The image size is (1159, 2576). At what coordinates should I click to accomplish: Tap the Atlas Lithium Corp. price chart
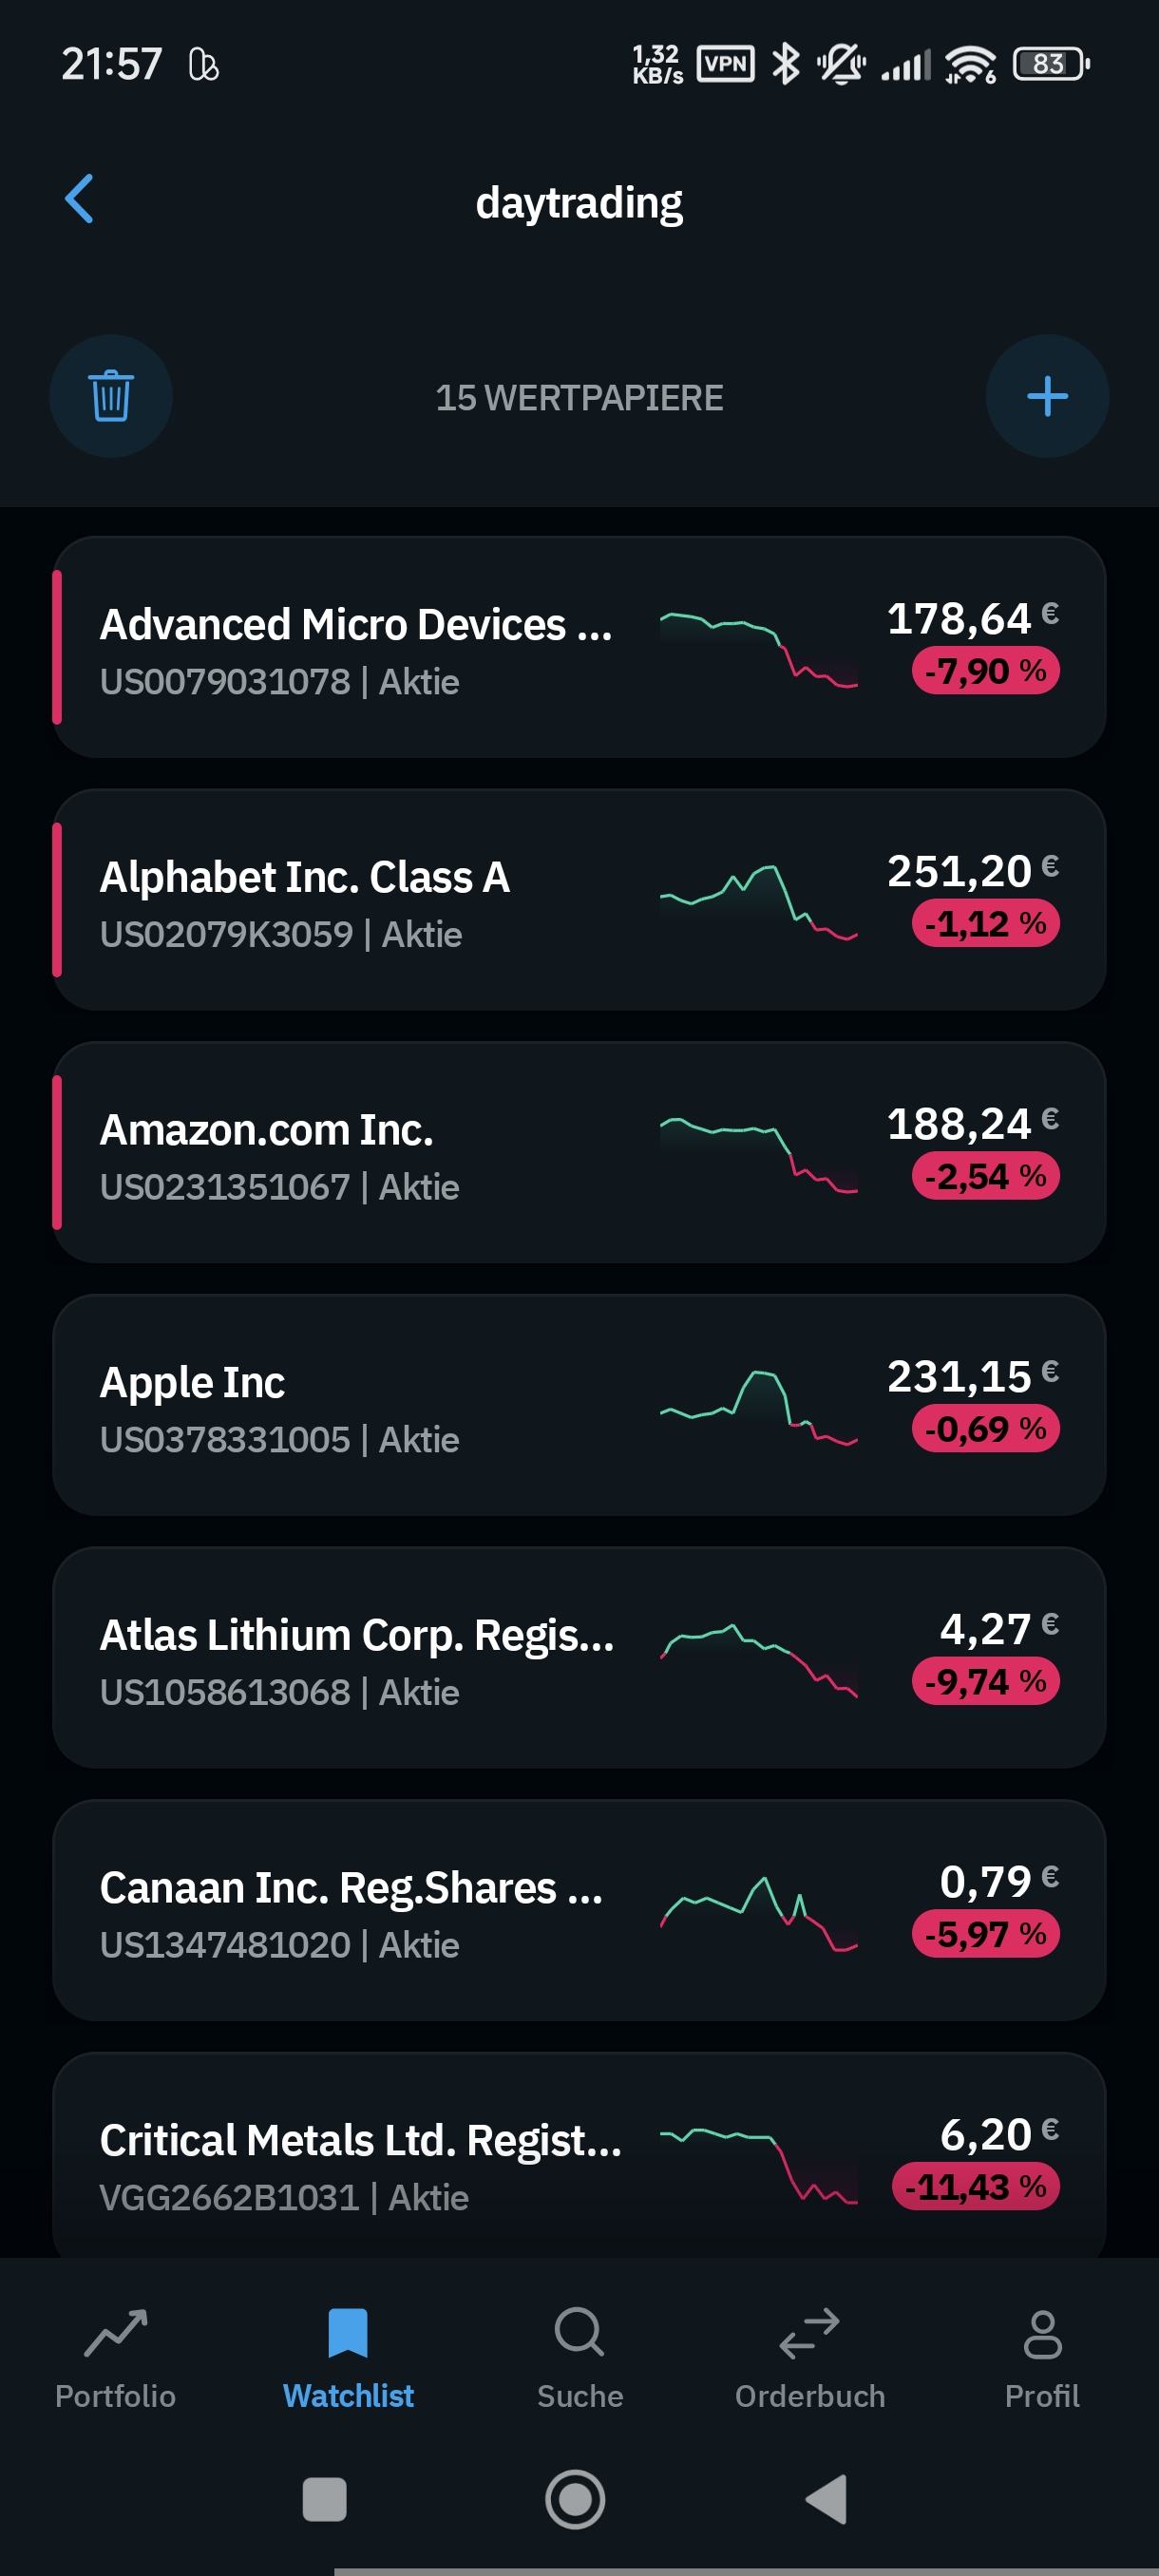tap(758, 1660)
